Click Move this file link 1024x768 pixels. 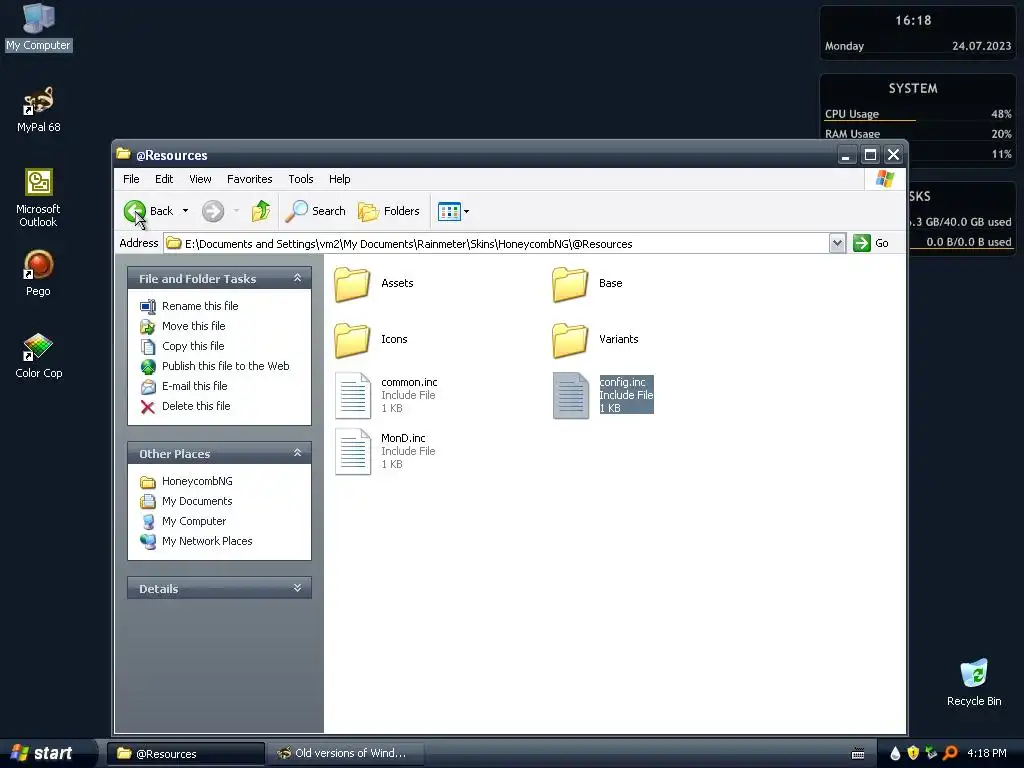pyautogui.click(x=193, y=326)
